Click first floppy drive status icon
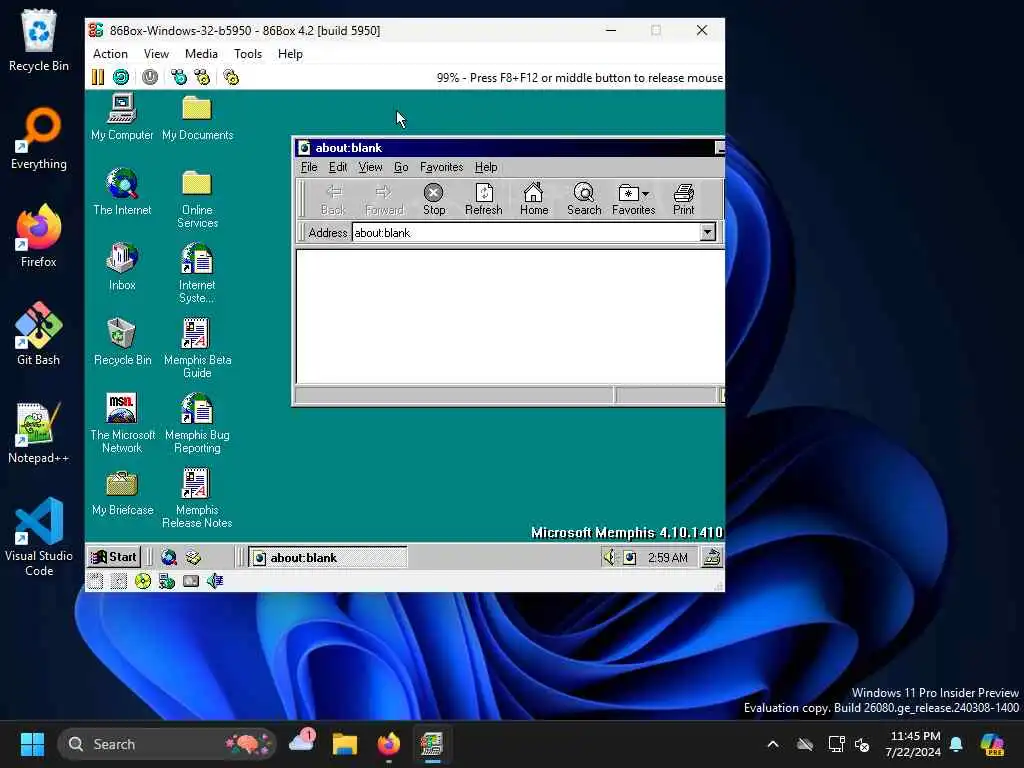The height and width of the screenshot is (768, 1024). [x=95, y=581]
